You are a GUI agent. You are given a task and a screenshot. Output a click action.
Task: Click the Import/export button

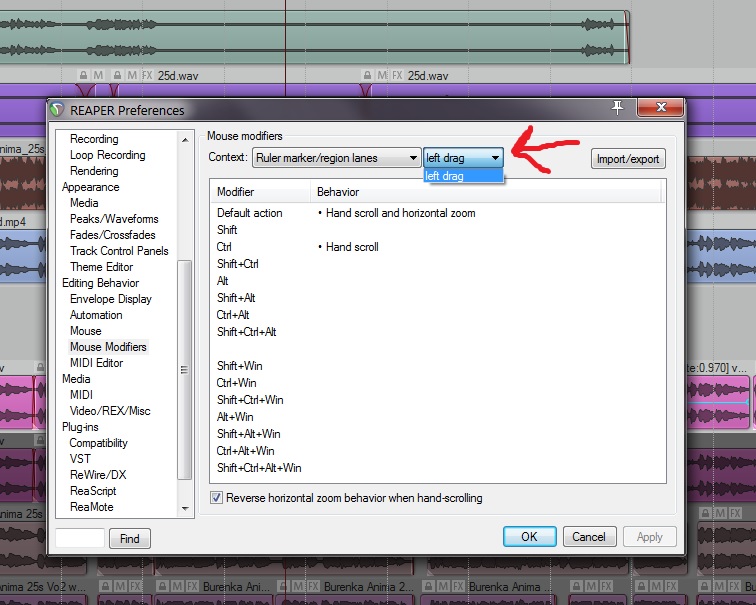tap(628, 159)
